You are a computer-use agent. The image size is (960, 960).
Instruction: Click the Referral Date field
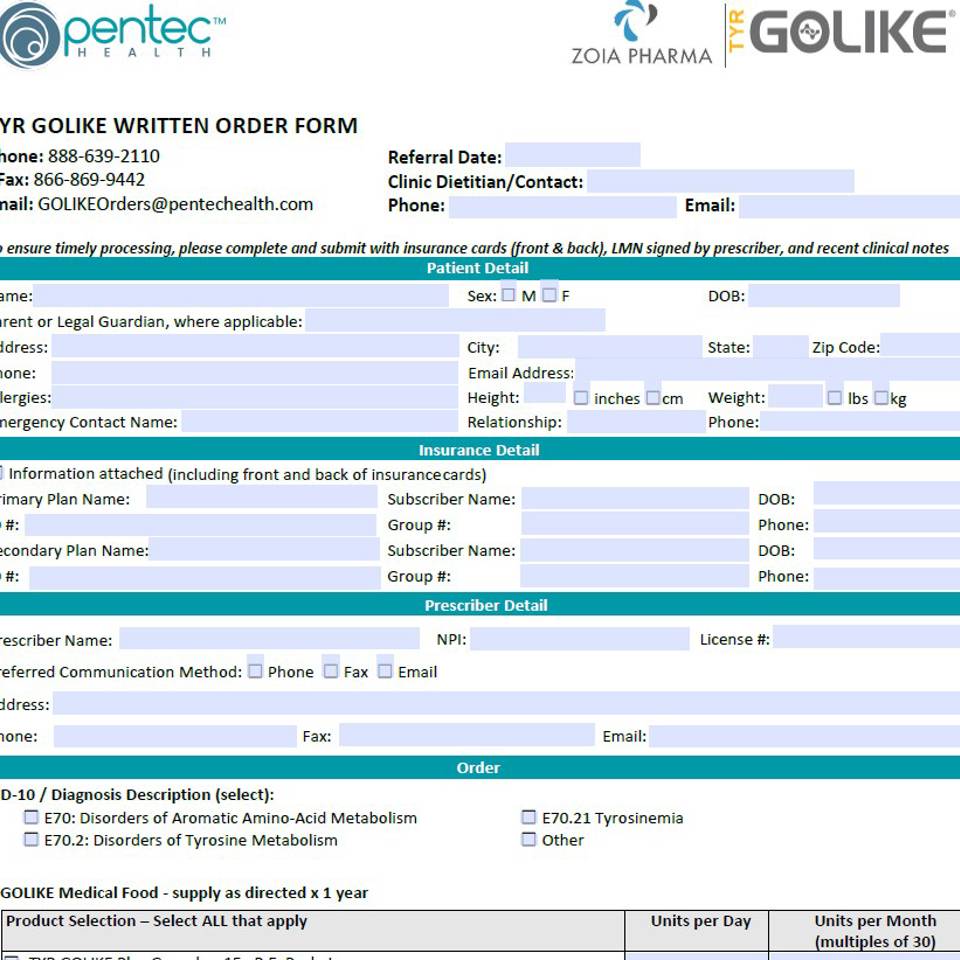click(x=572, y=156)
